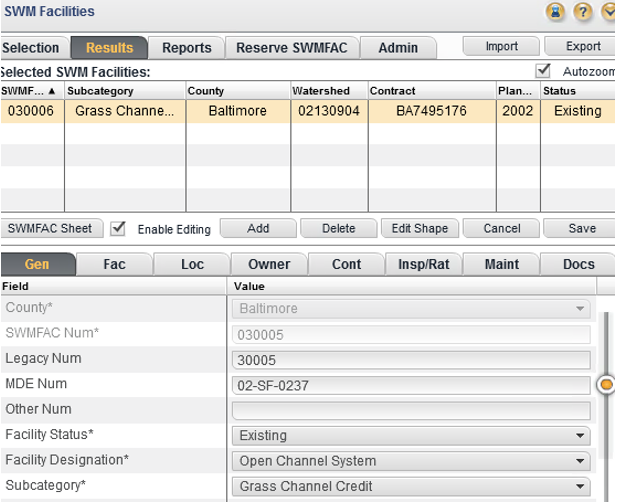This screenshot has height=504, width=619.
Task: Select the Fac detail tab
Action: [114, 264]
